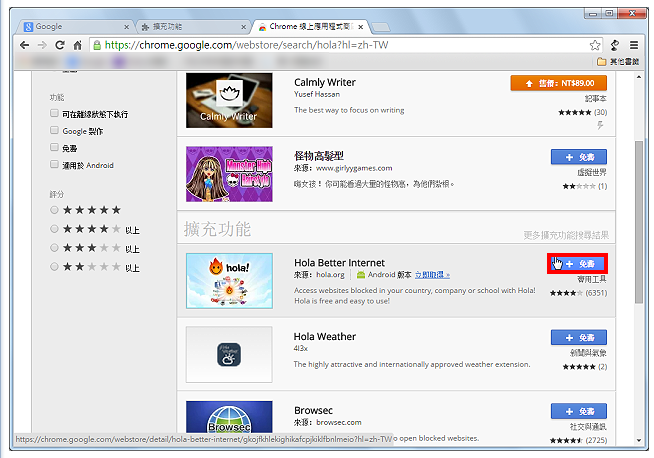Viewport: 654px width, 458px height.
Task: Click Calmly Writer's star rating (30)
Action: pos(583,112)
